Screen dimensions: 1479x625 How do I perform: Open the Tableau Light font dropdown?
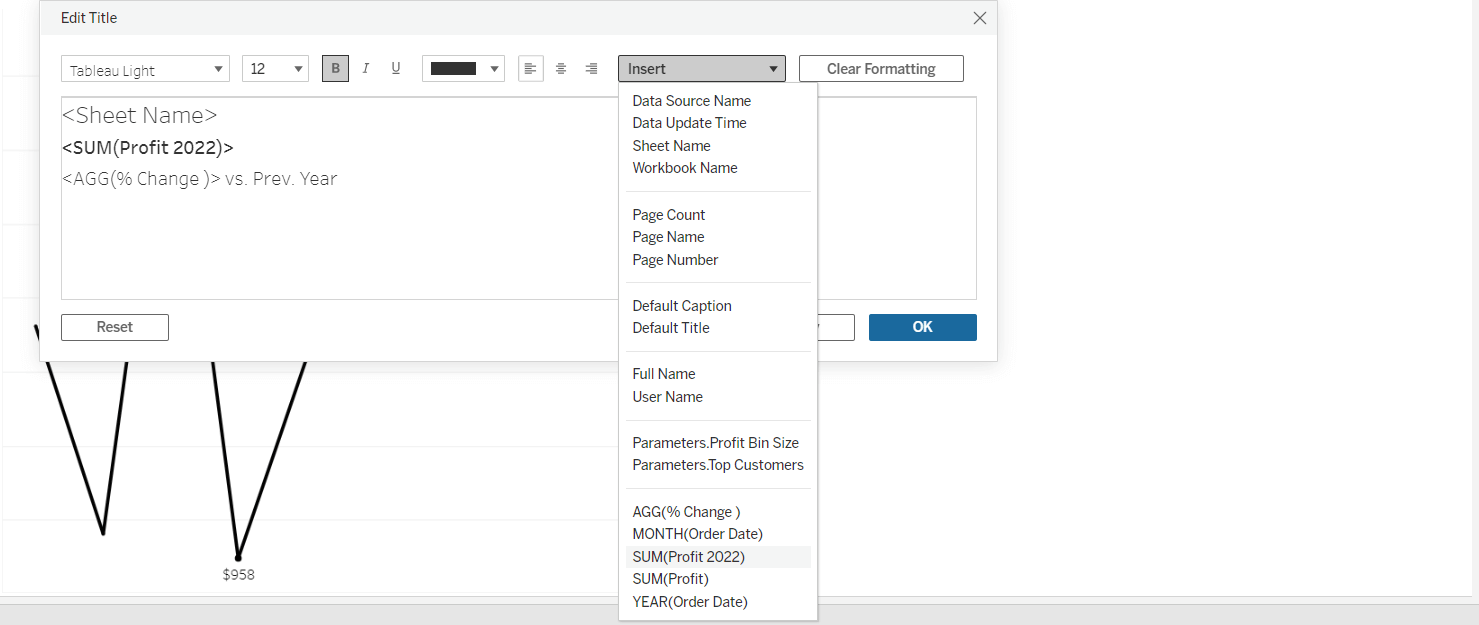tap(146, 69)
